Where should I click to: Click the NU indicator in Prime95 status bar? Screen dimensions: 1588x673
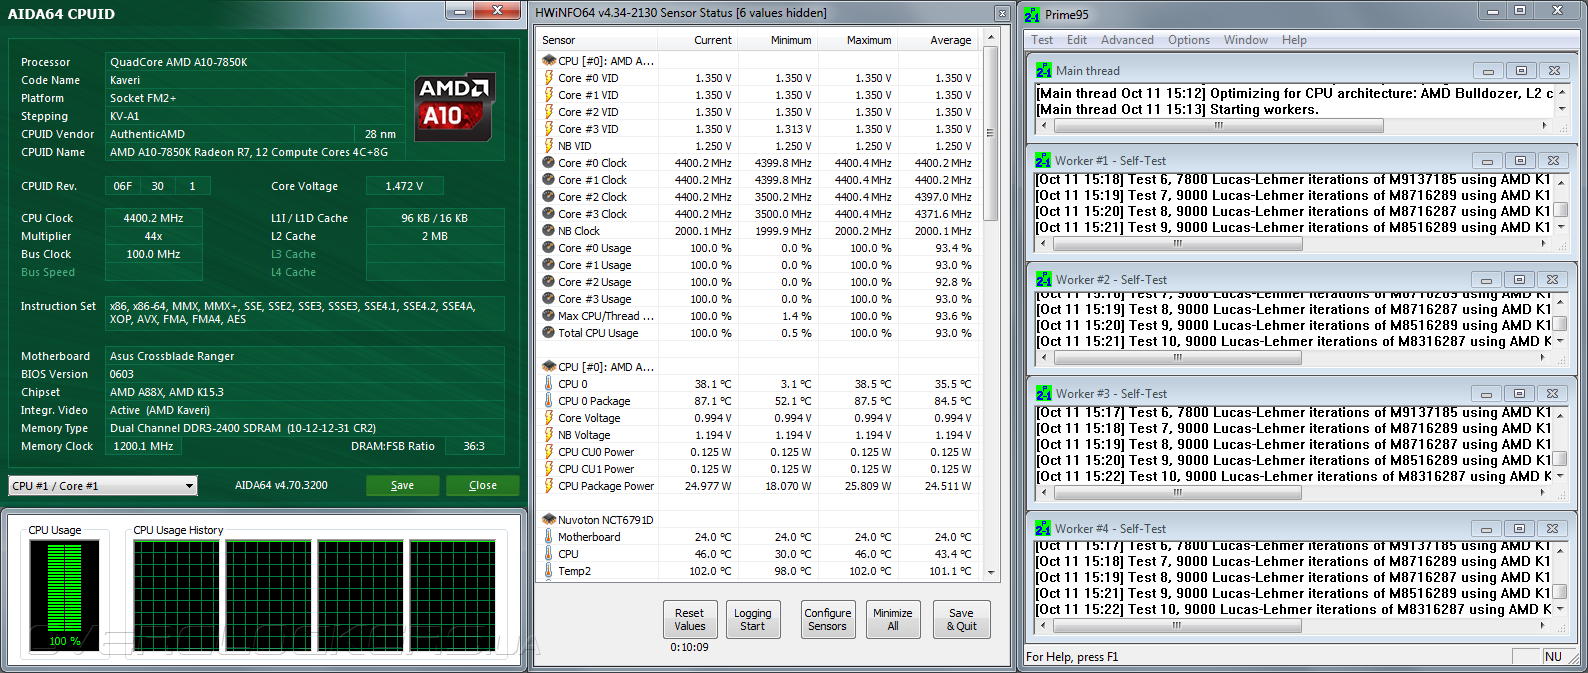(1553, 657)
